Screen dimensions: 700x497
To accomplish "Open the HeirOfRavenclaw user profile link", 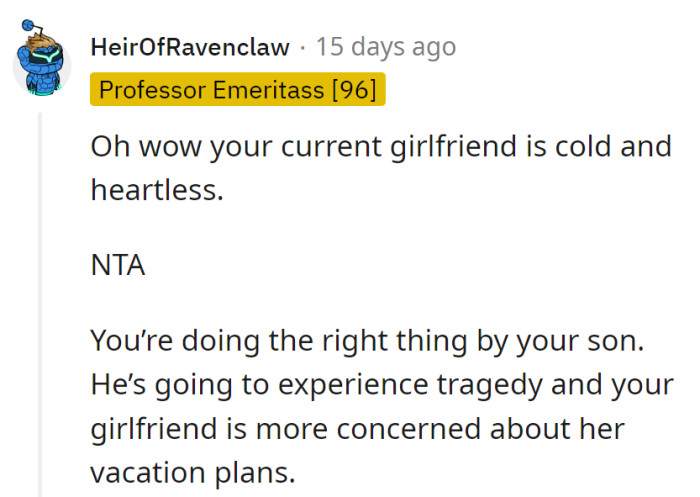I will click(x=189, y=47).
